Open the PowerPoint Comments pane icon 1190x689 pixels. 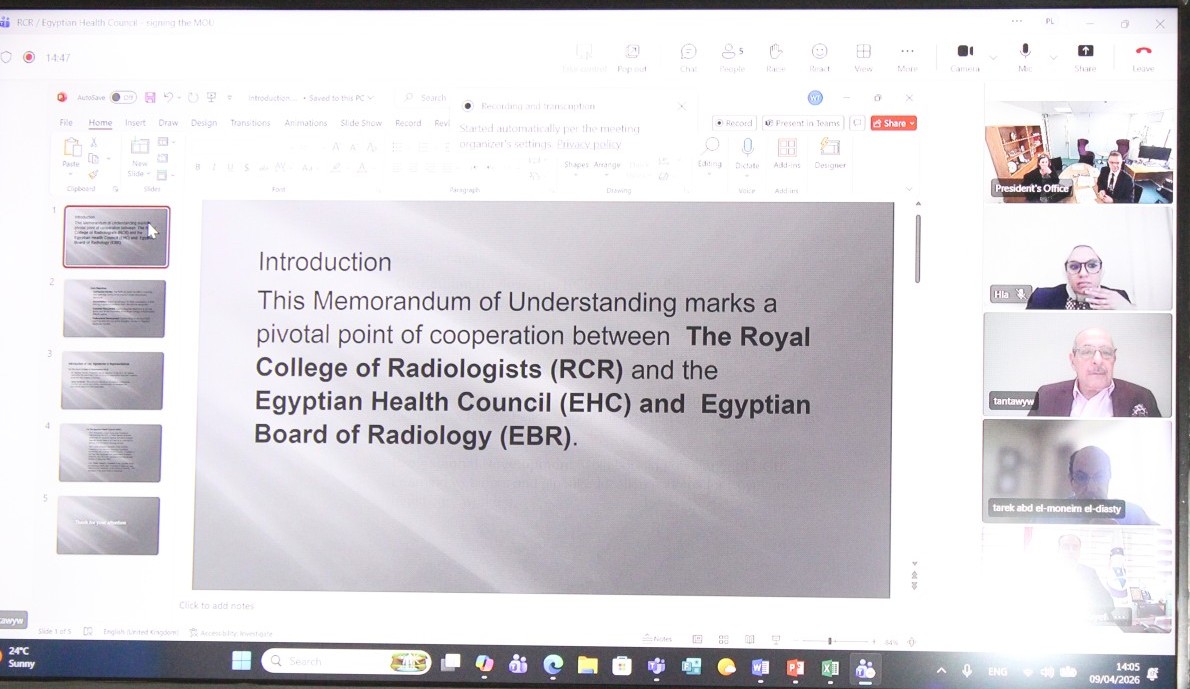point(857,123)
